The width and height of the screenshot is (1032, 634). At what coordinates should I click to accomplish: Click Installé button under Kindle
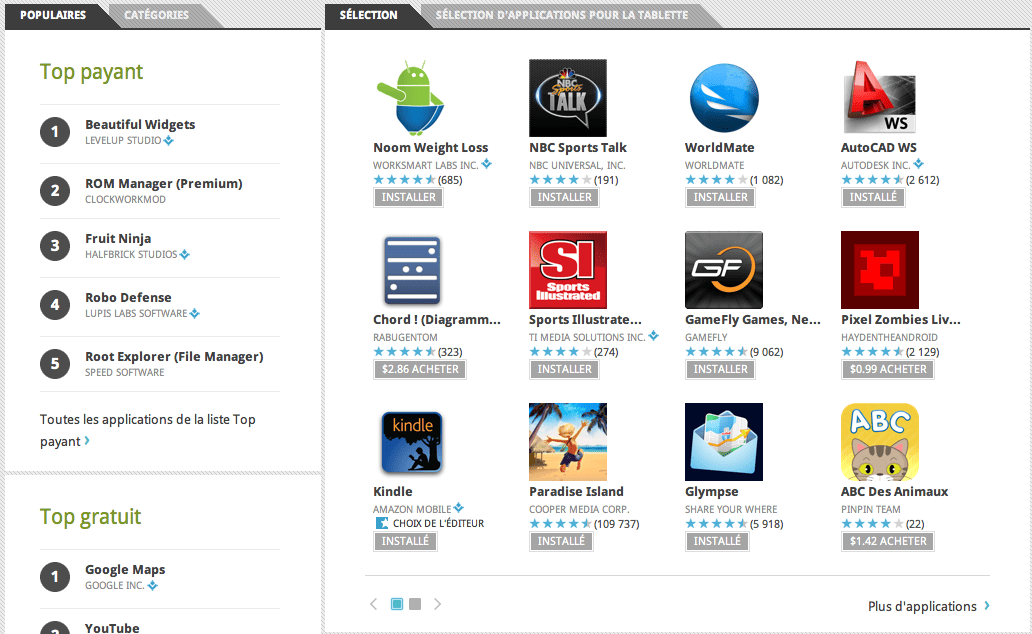pos(405,541)
